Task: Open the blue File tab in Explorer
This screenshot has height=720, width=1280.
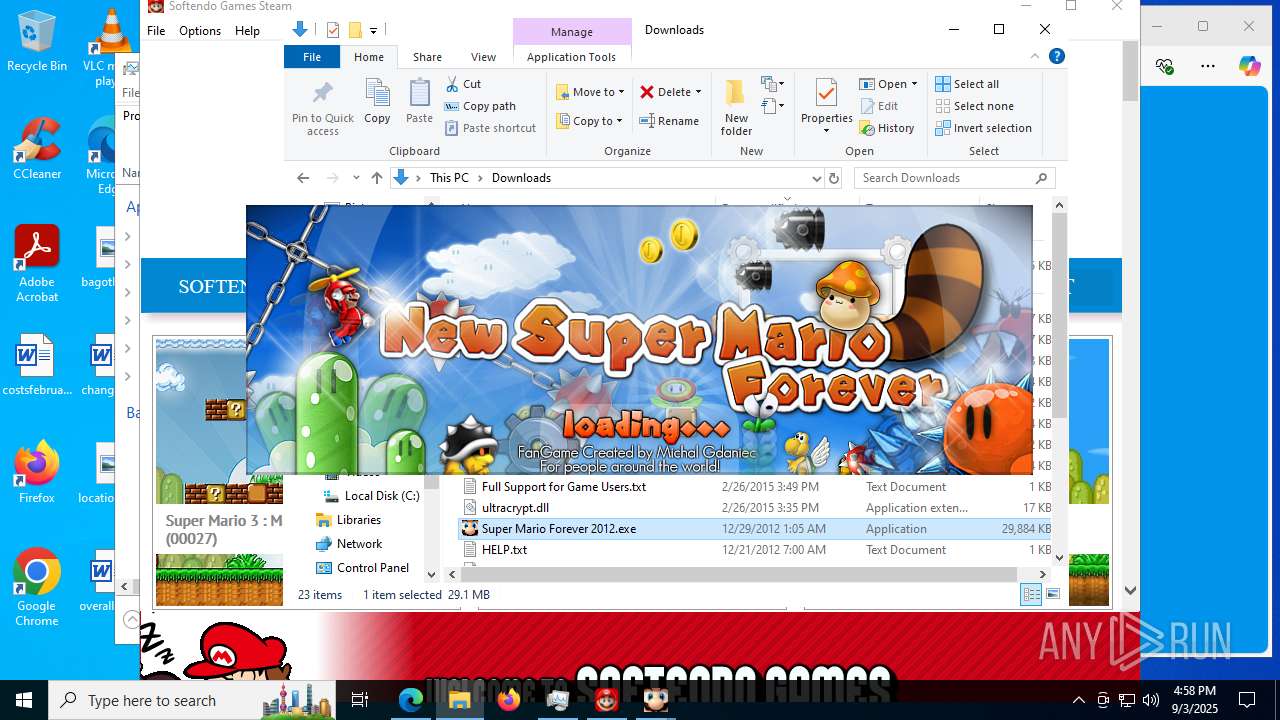Action: point(312,57)
